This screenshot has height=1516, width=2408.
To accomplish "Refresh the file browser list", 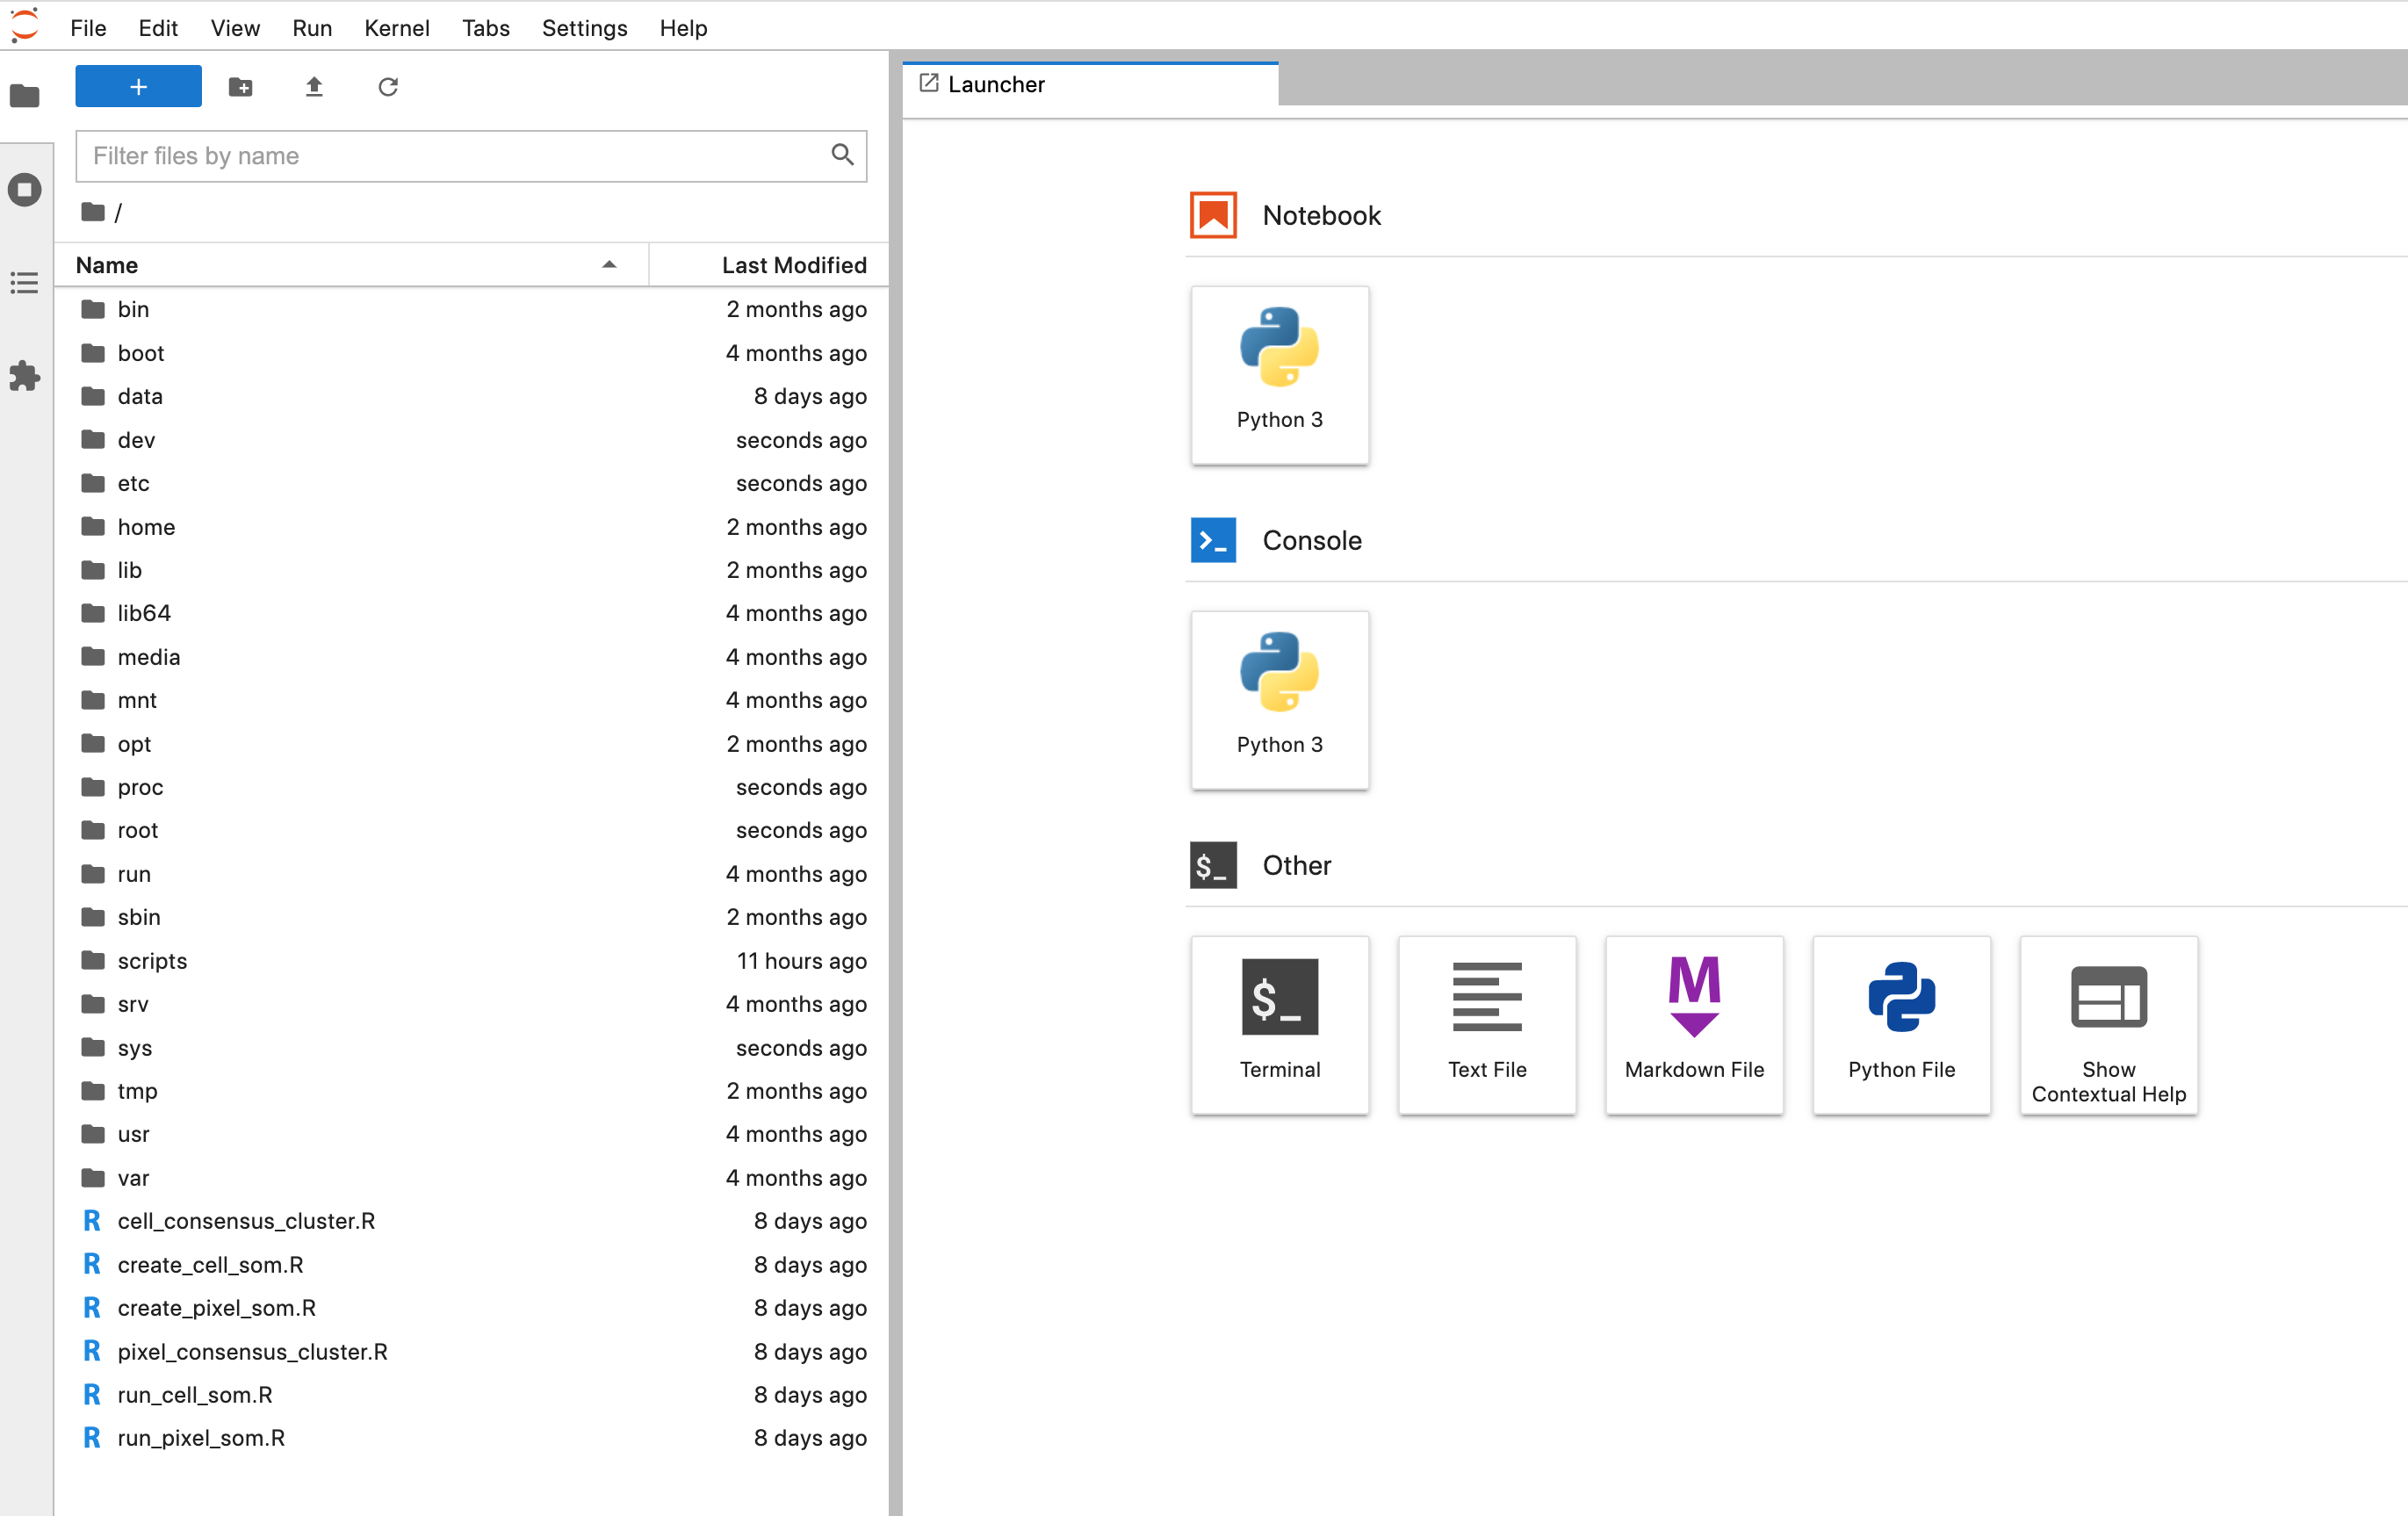I will (x=388, y=87).
